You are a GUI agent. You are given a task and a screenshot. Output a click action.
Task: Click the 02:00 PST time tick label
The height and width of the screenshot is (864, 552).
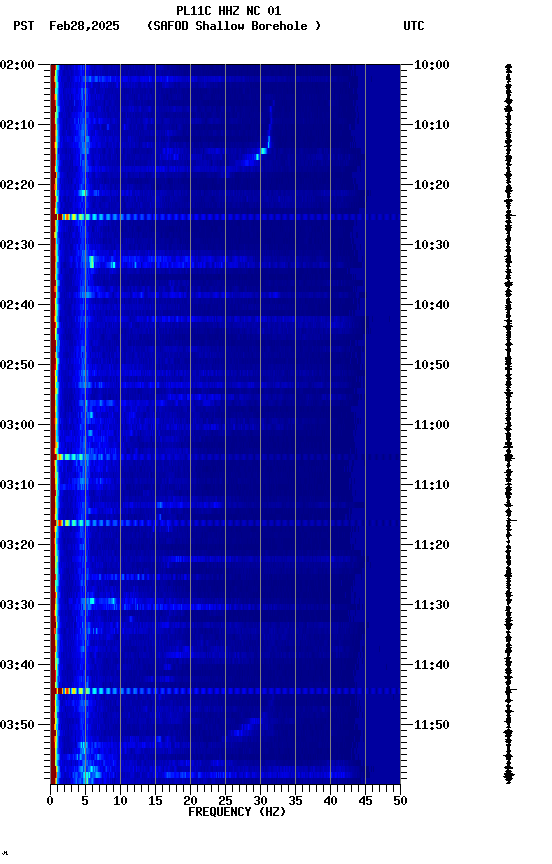pos(17,64)
